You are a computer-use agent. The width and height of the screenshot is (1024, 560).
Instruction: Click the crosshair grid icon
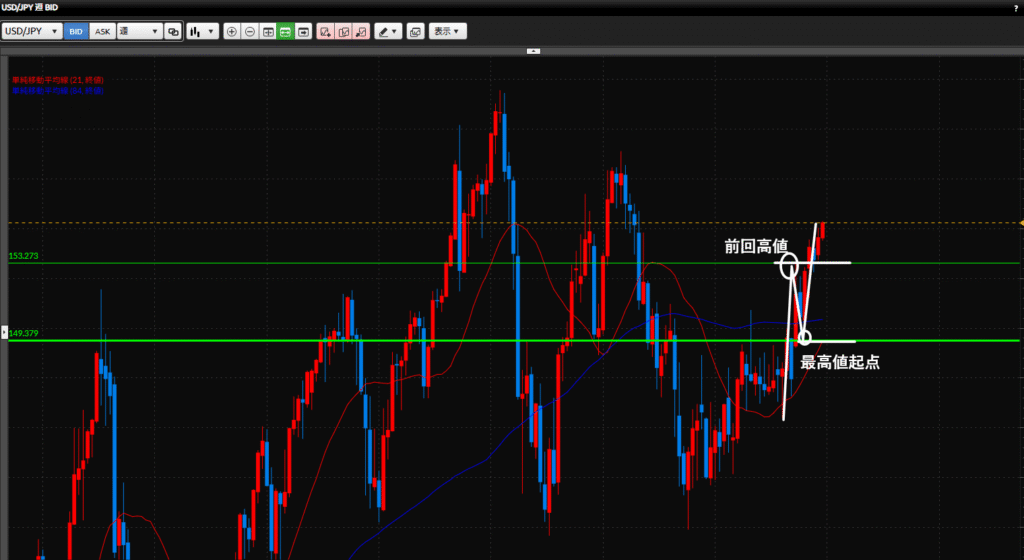[x=268, y=31]
